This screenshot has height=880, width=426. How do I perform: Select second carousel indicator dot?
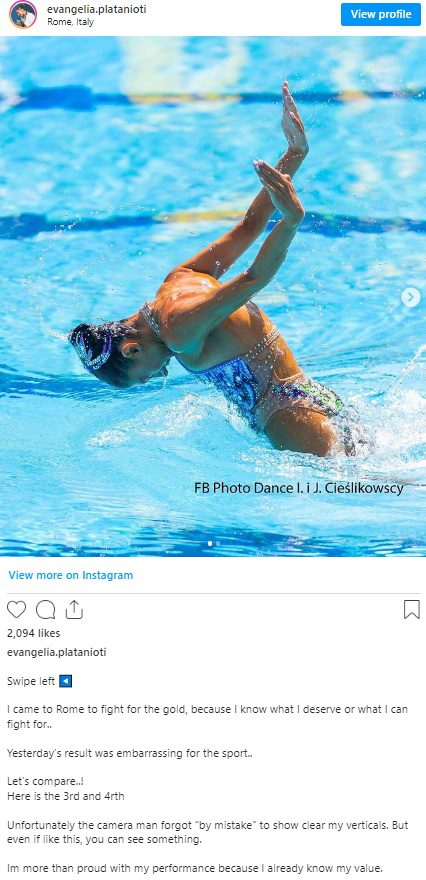218,543
